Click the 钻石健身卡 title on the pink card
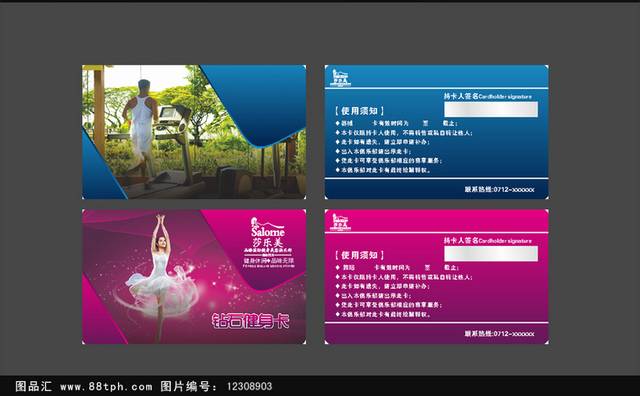The width and height of the screenshot is (640, 396). tap(251, 321)
